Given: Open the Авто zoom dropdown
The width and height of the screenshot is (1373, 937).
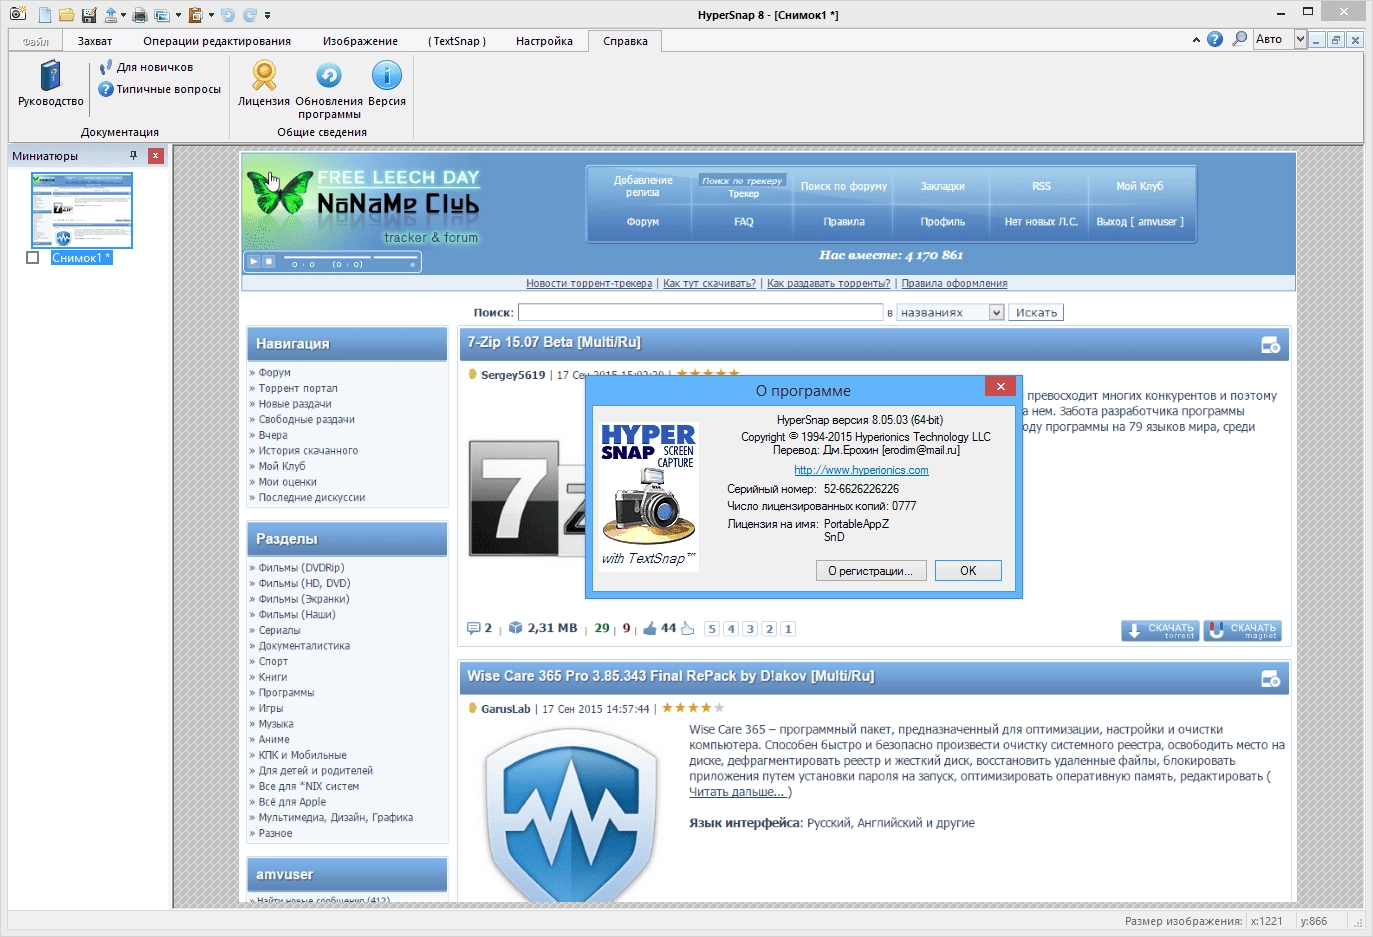Looking at the screenshot, I should point(1300,39).
